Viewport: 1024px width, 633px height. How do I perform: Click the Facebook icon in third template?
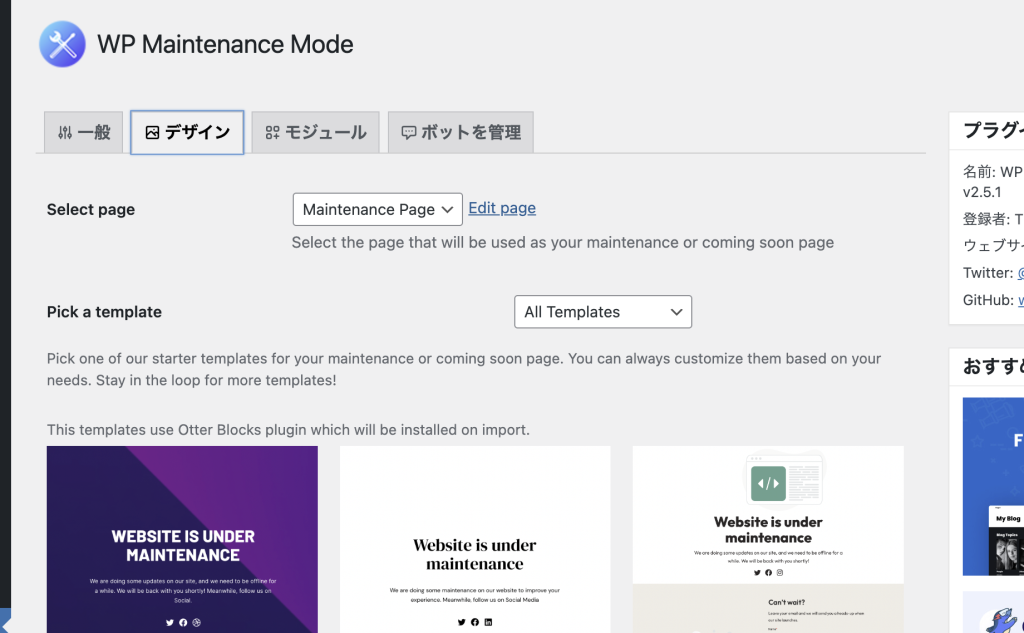click(x=768, y=572)
